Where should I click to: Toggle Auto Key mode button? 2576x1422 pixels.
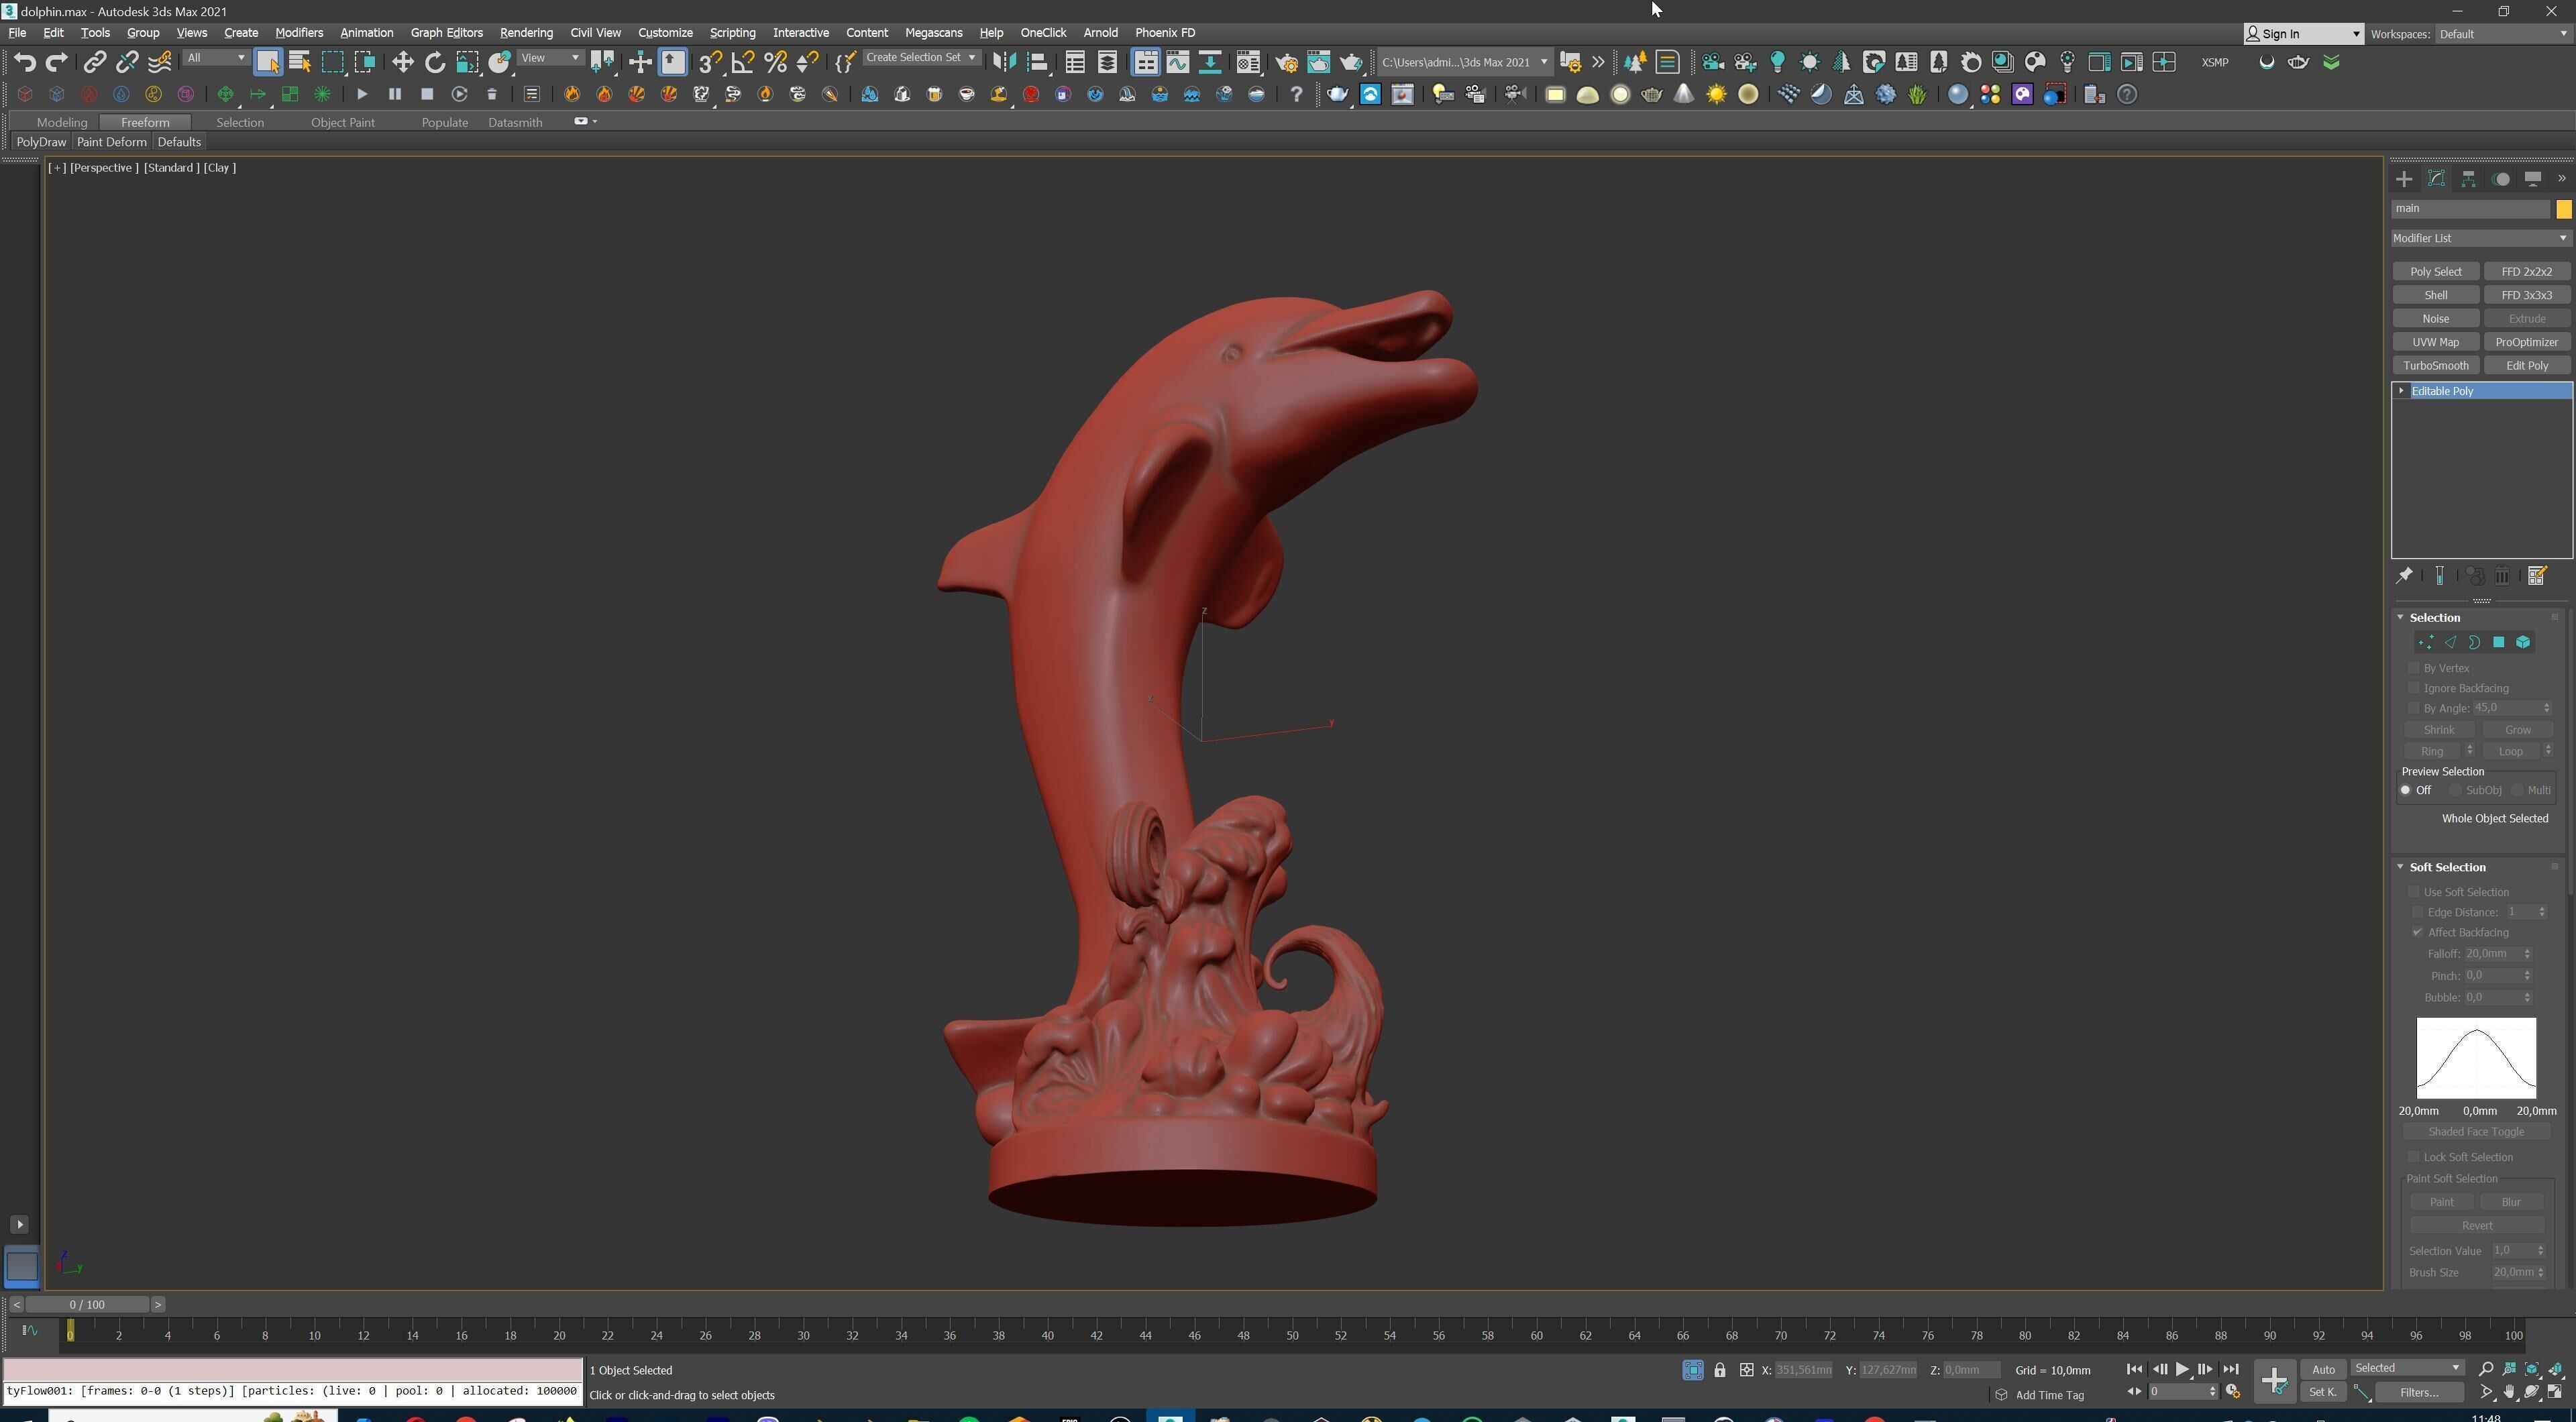point(2323,1369)
